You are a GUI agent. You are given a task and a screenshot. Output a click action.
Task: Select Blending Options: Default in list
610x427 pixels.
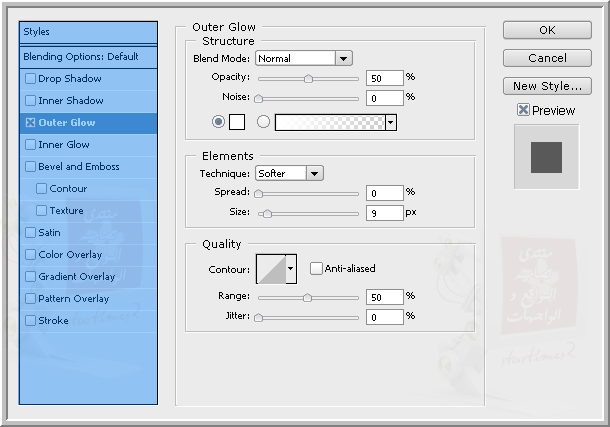tap(88, 57)
